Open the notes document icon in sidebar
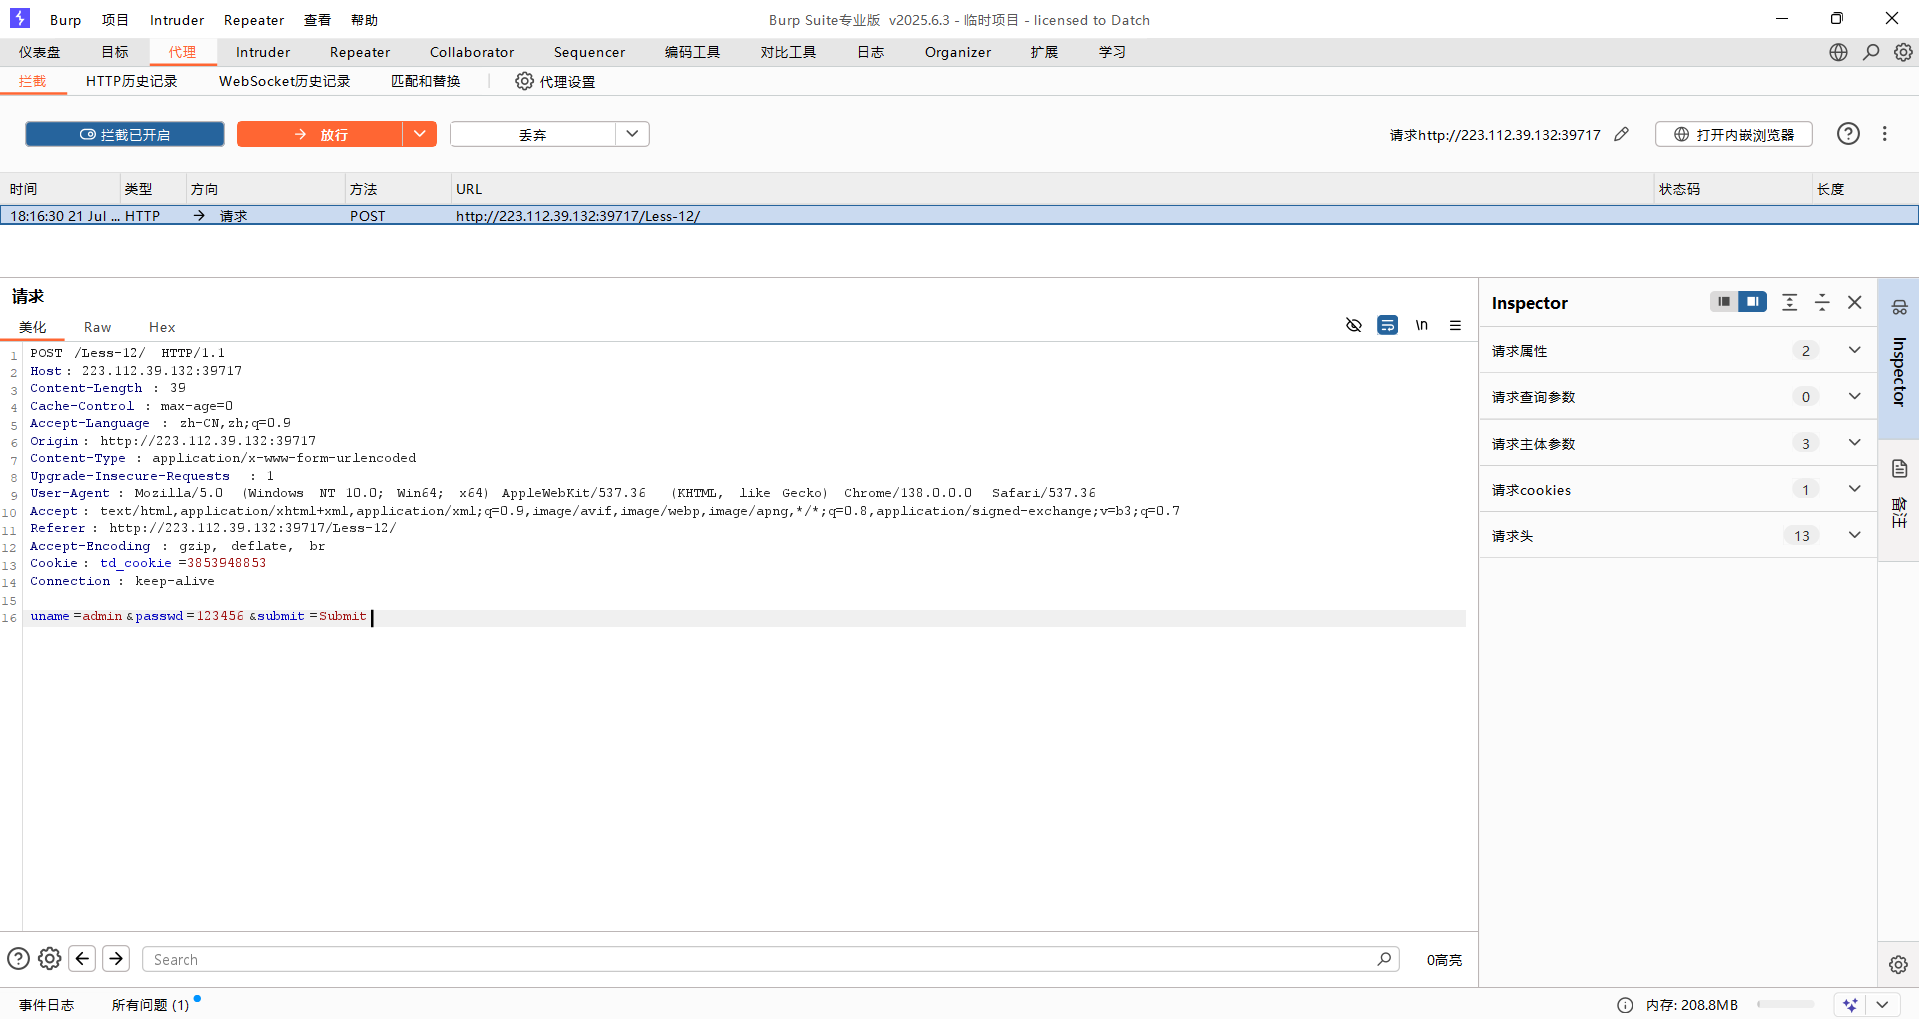1920x1020 pixels. 1899,468
